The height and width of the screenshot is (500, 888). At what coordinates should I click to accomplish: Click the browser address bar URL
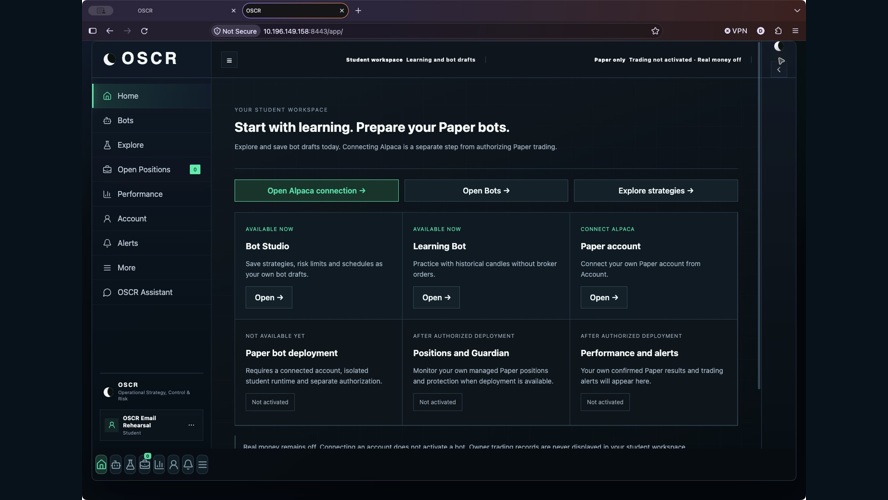(302, 31)
